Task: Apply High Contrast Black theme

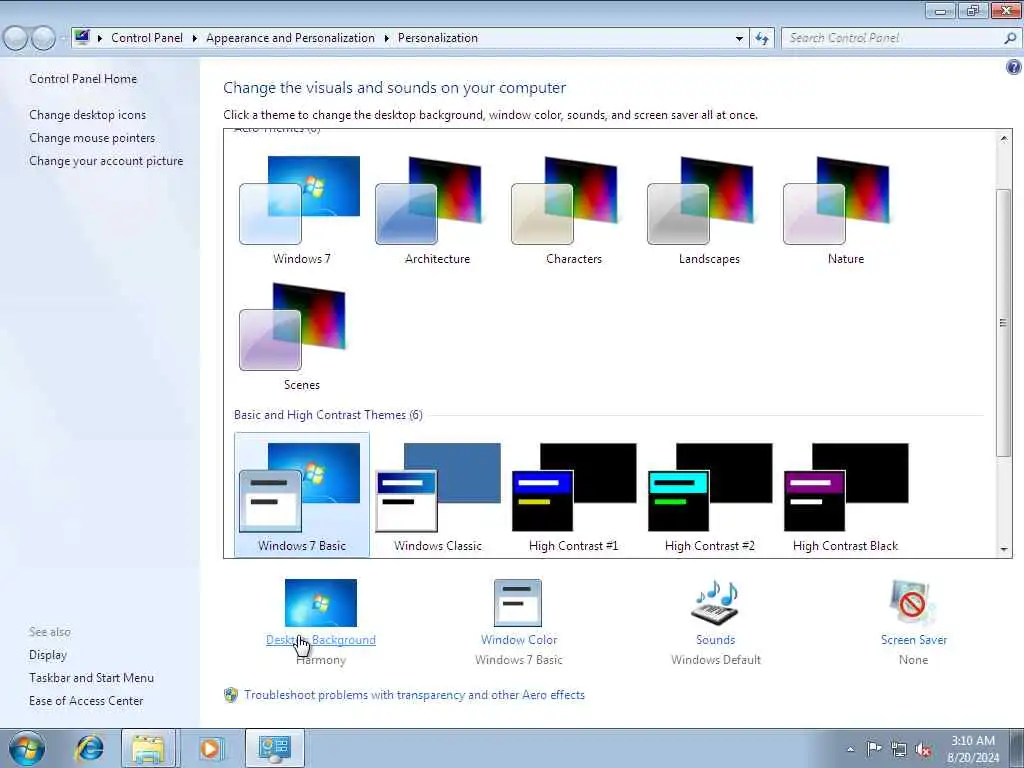Action: tap(845, 495)
